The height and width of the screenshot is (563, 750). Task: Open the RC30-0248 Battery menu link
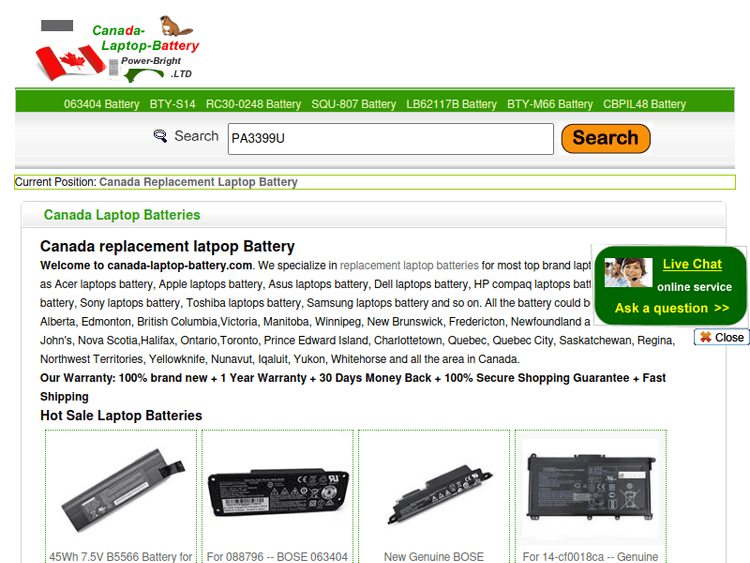point(254,104)
